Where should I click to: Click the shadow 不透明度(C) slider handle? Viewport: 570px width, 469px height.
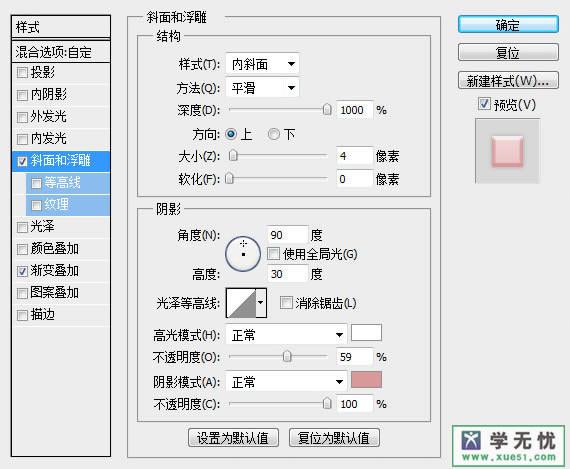[327, 404]
